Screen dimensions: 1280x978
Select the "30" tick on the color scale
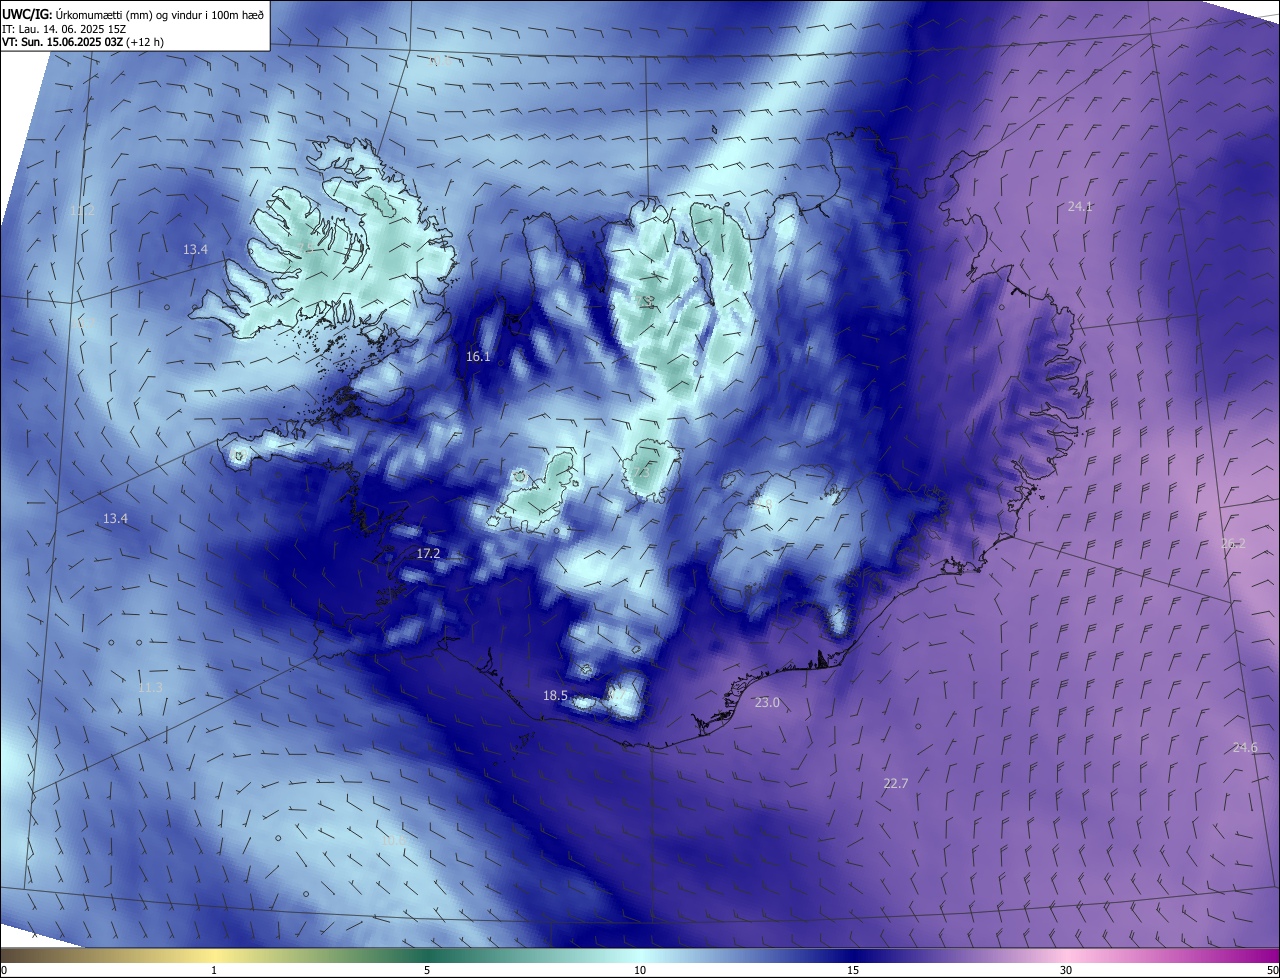click(1066, 970)
